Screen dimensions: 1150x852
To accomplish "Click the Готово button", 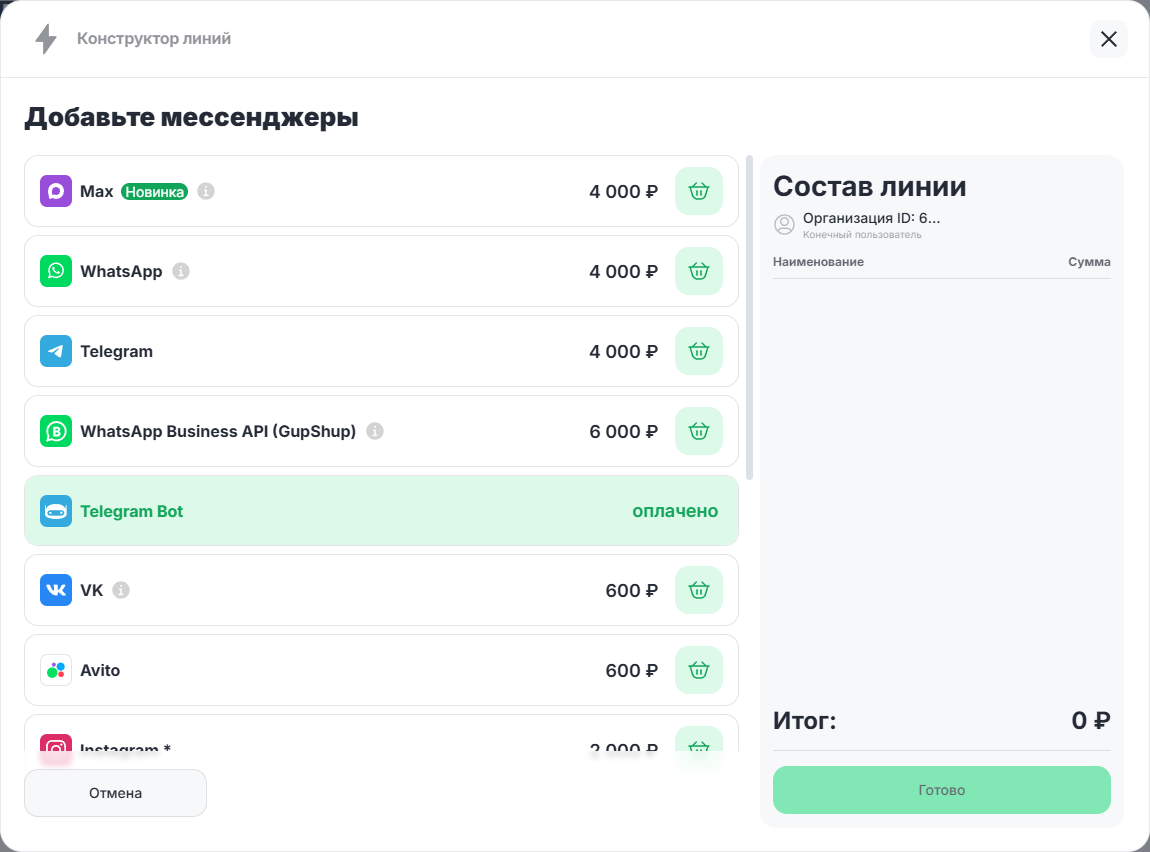I will 941,790.
